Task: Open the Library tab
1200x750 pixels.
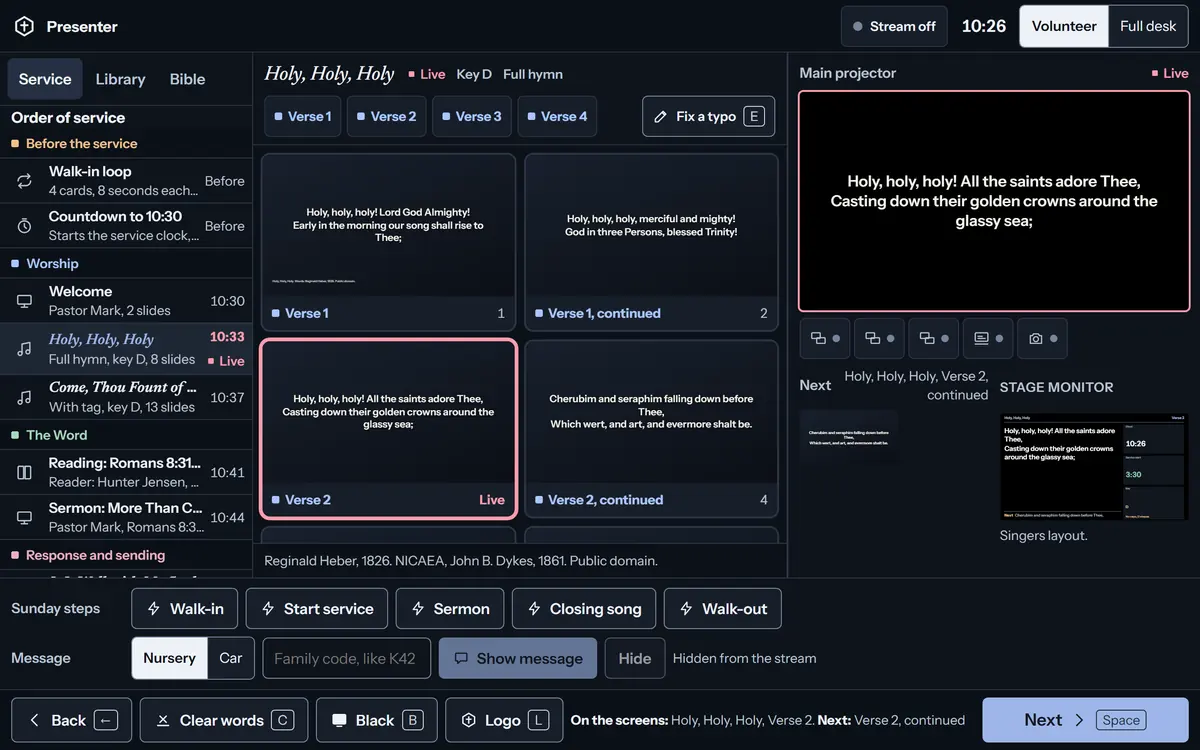Action: [x=120, y=79]
